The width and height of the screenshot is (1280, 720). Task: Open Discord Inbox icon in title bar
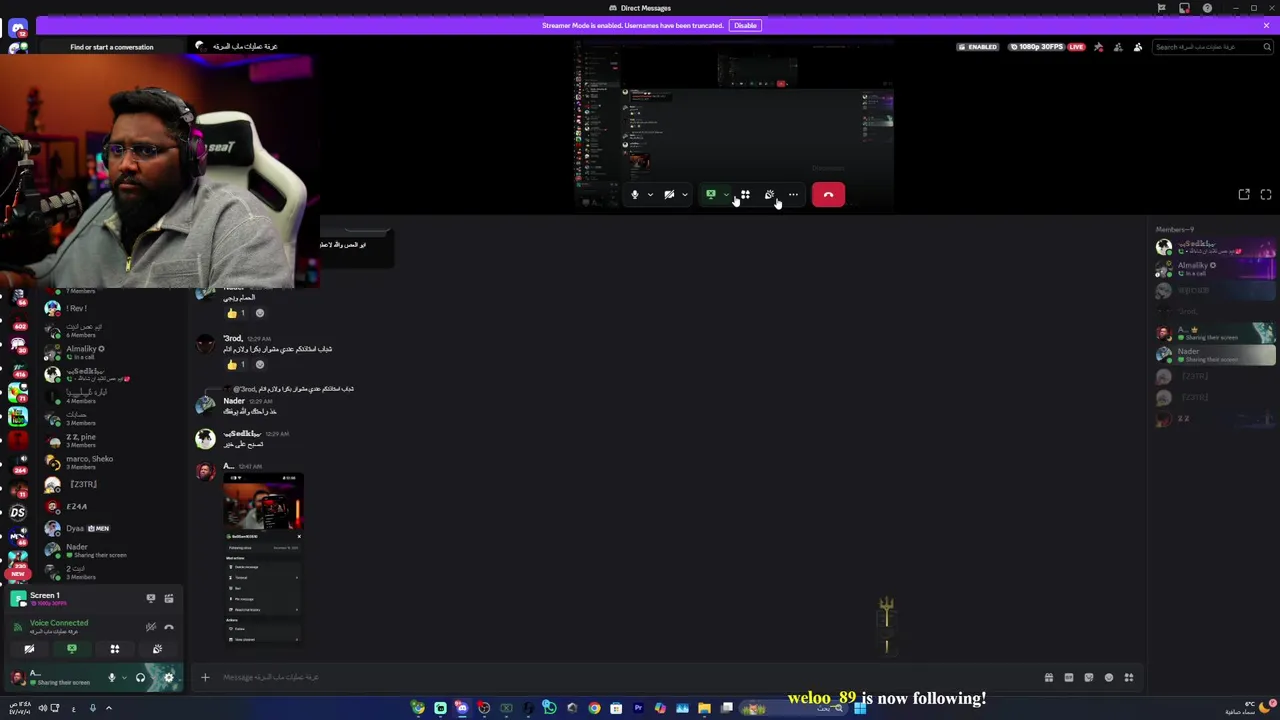[1184, 8]
